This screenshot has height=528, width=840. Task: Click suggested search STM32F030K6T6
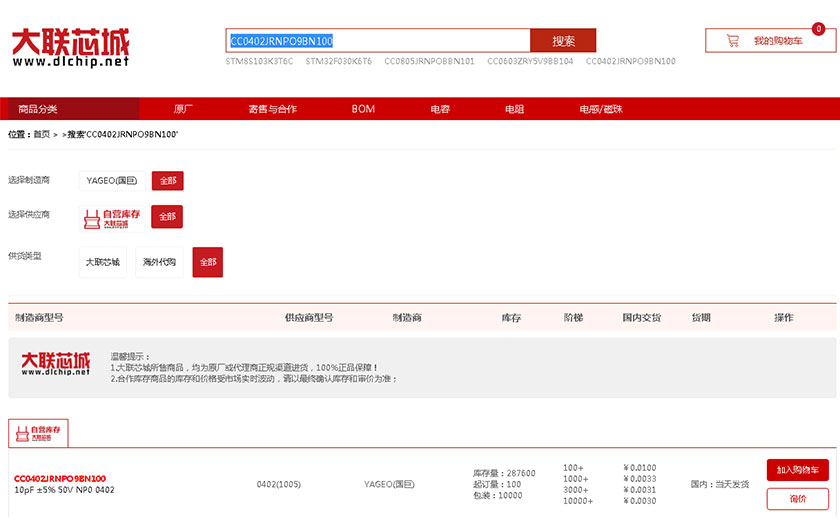pyautogui.click(x=338, y=61)
